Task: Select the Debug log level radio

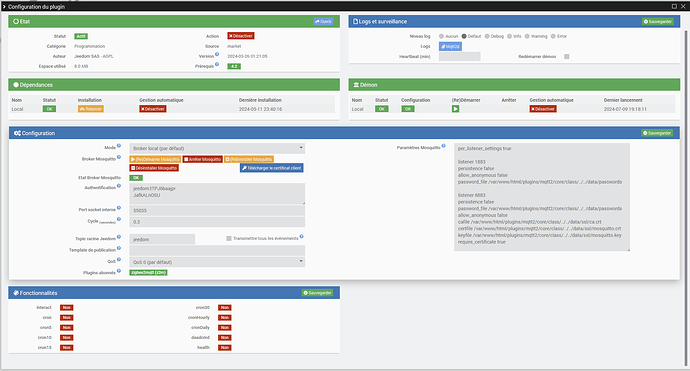Action: [x=487, y=36]
